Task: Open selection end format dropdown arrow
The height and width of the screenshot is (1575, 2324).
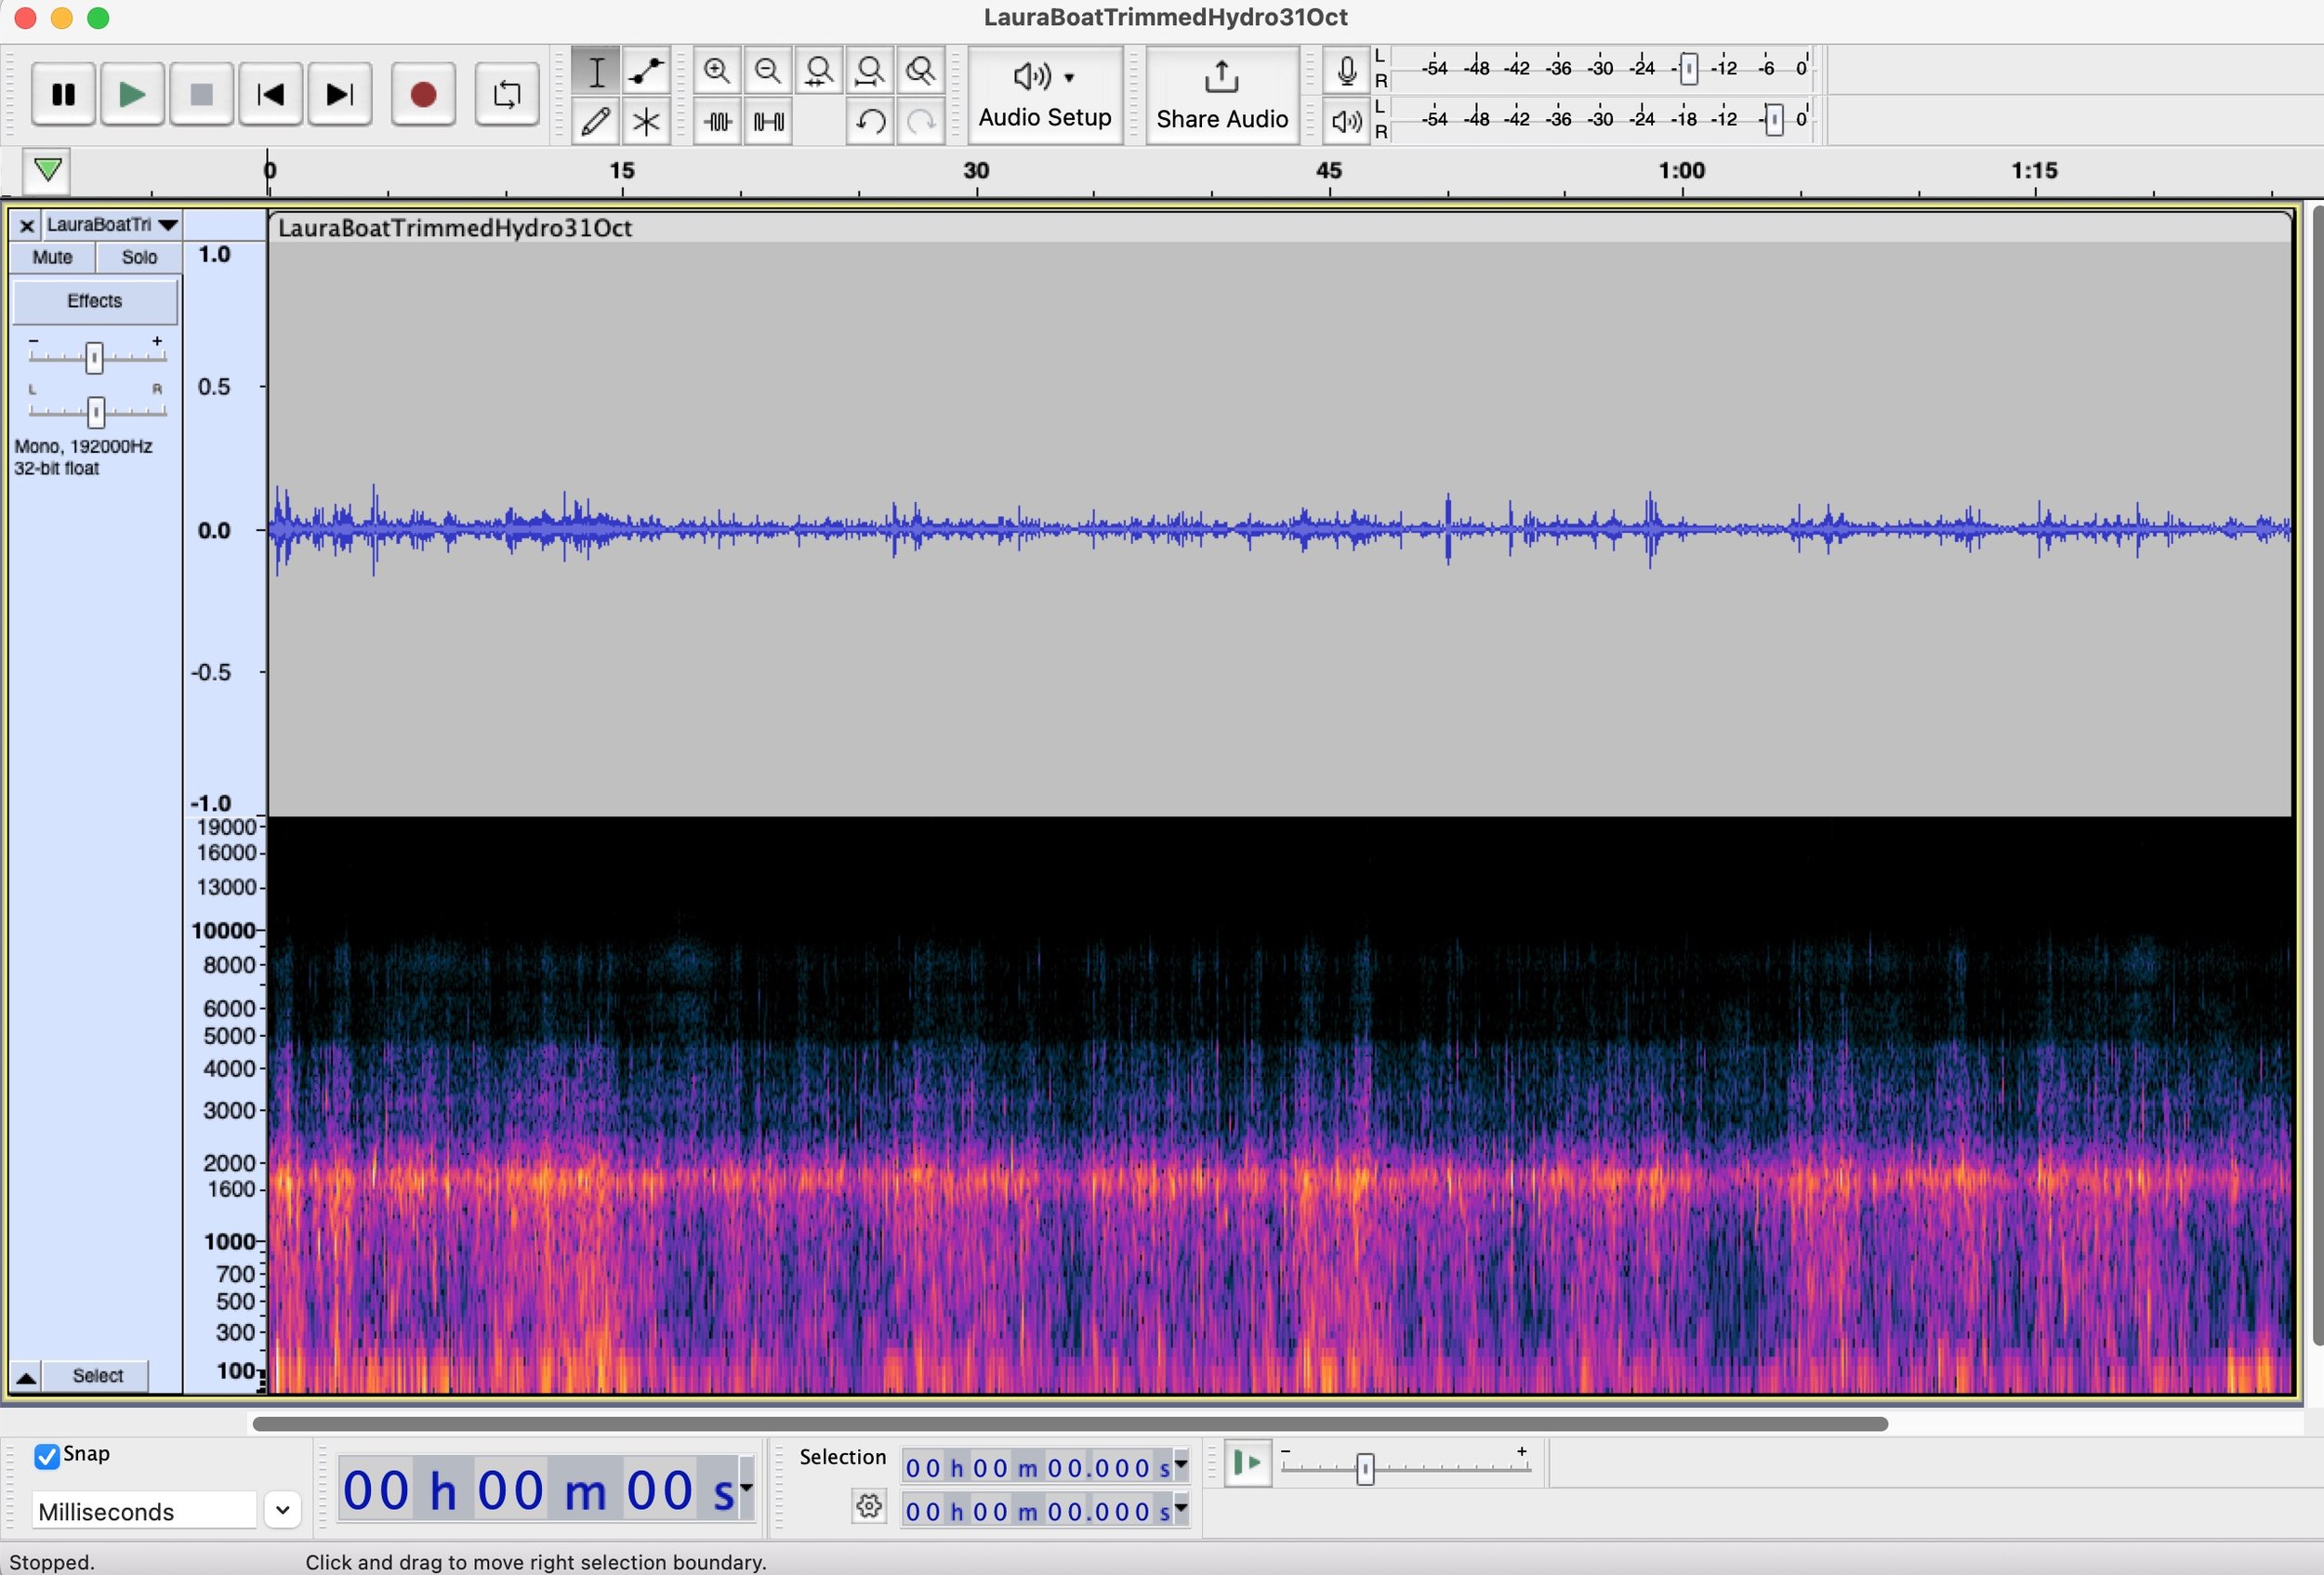Action: (x=1181, y=1509)
